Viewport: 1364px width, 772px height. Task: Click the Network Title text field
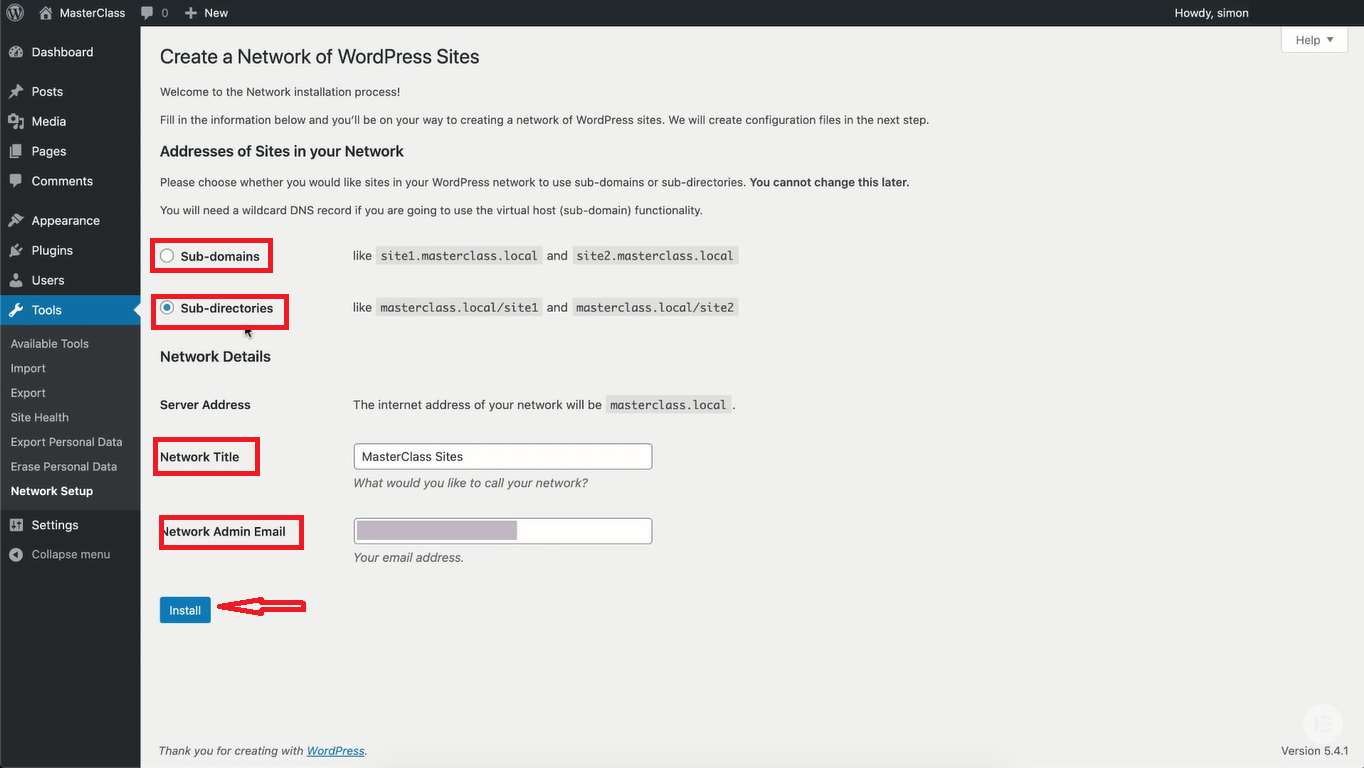(x=503, y=456)
